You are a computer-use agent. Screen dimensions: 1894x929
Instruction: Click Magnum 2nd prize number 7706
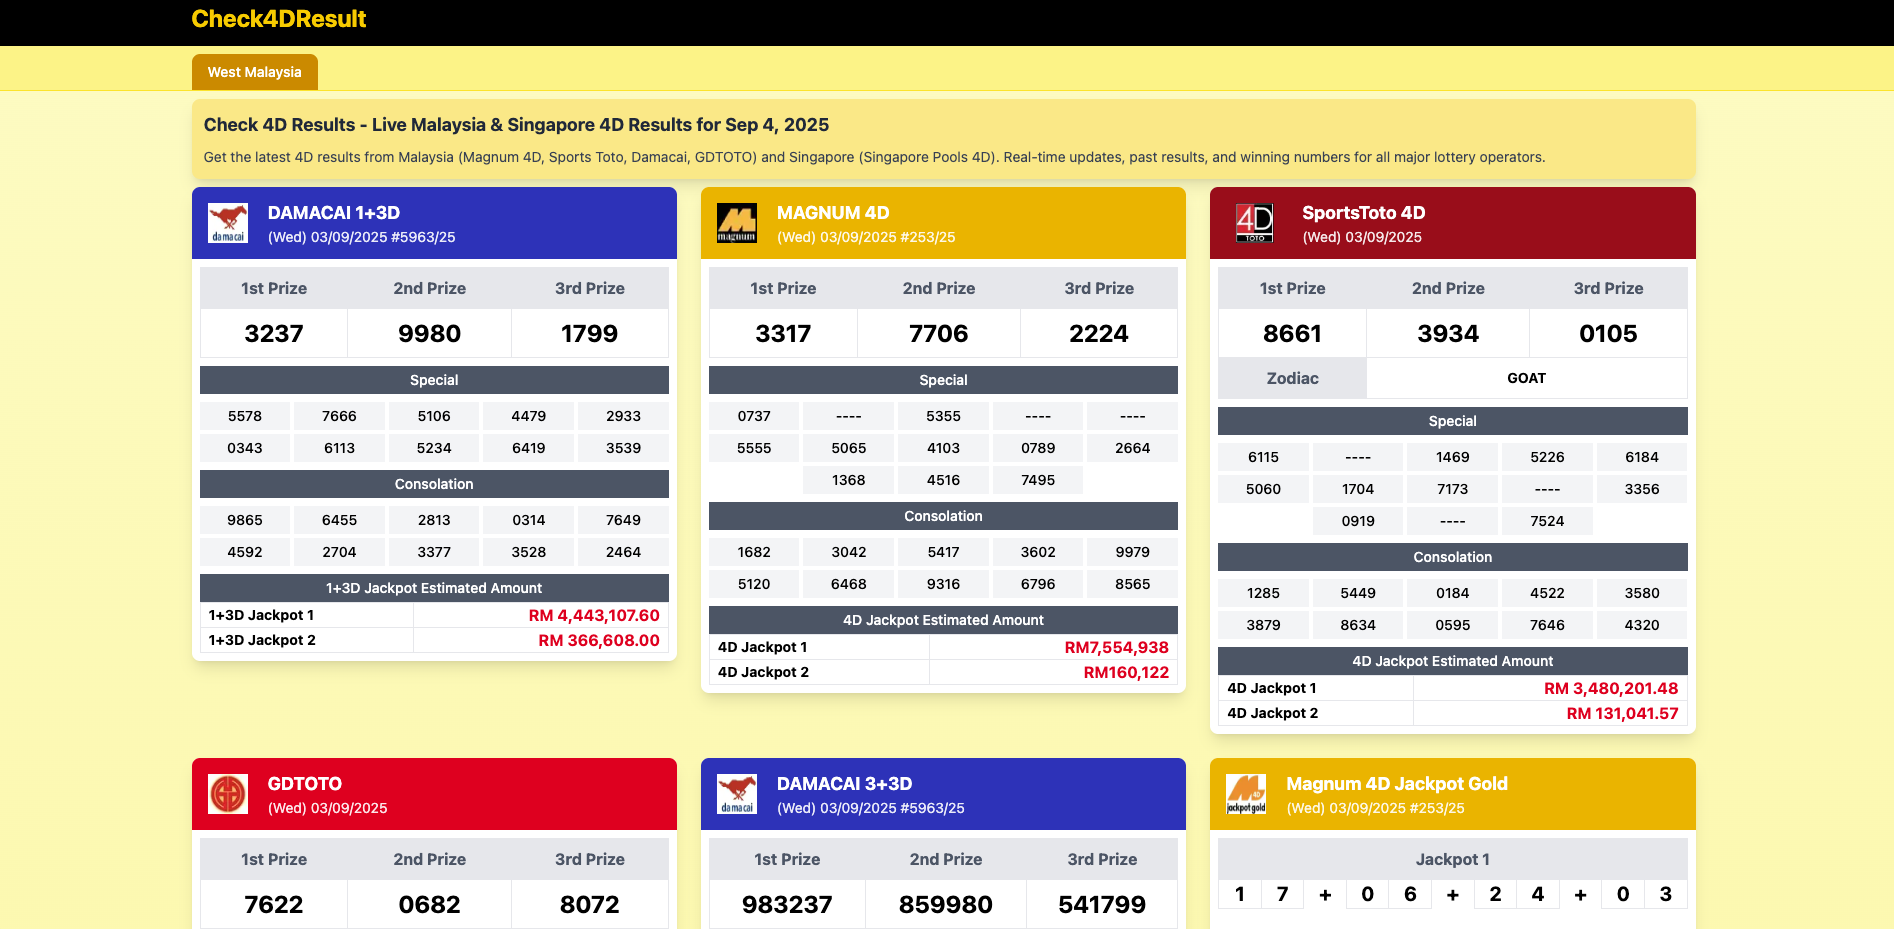coord(938,334)
